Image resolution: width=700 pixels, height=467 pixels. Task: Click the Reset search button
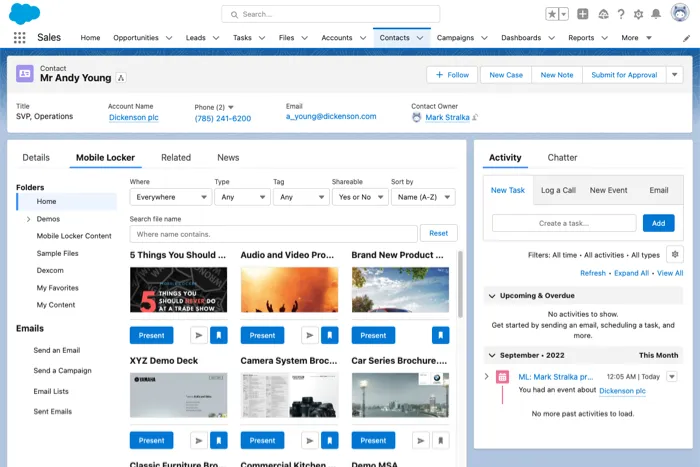[x=438, y=233]
